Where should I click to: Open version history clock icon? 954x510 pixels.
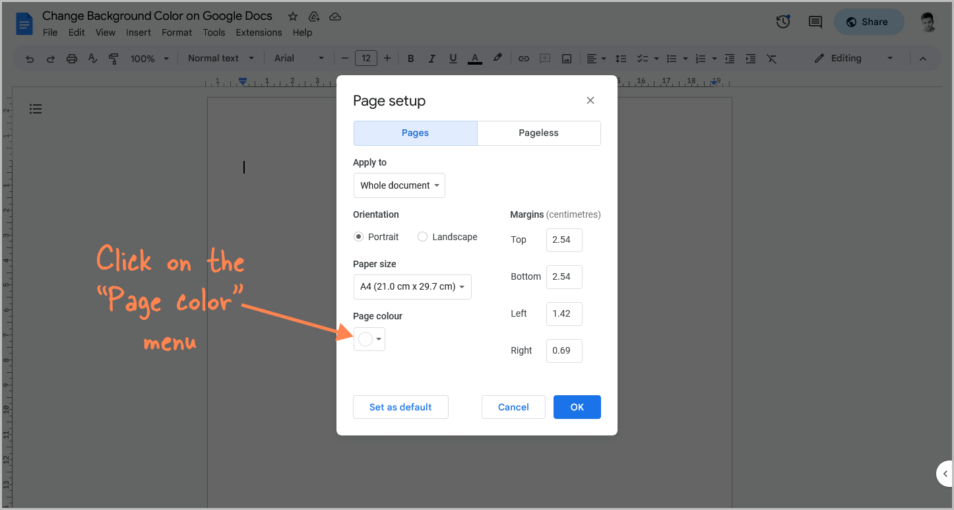(783, 22)
